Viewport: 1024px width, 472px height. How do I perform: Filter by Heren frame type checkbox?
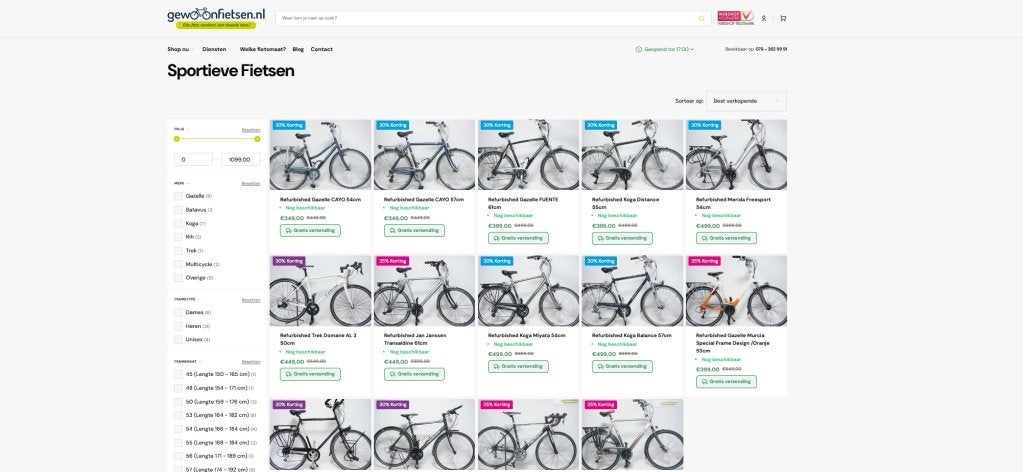178,326
